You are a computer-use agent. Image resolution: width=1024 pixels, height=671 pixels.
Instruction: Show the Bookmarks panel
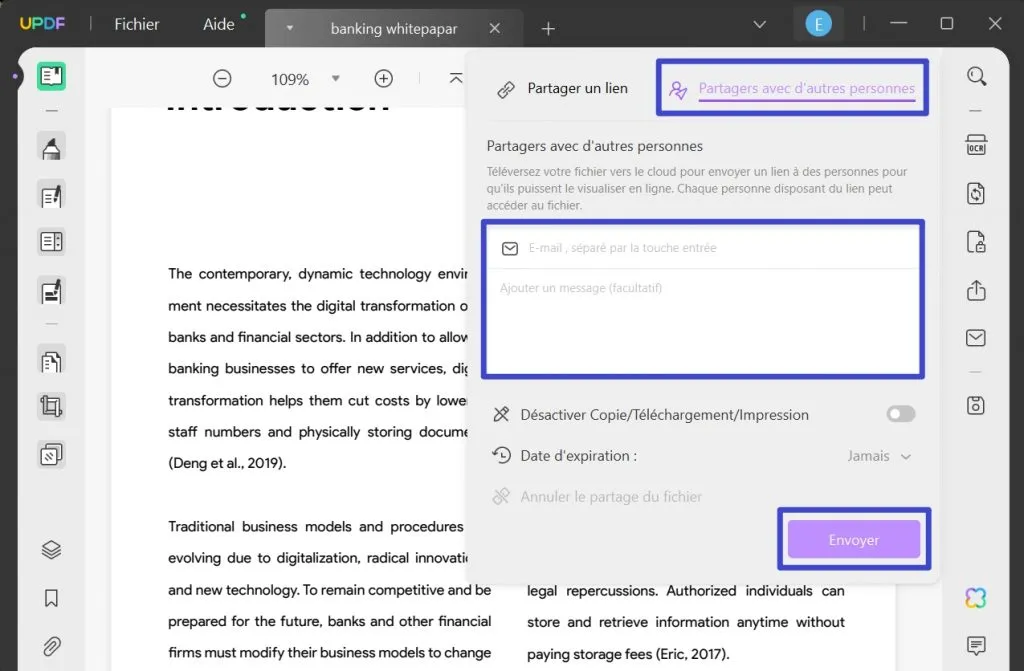pyautogui.click(x=51, y=598)
